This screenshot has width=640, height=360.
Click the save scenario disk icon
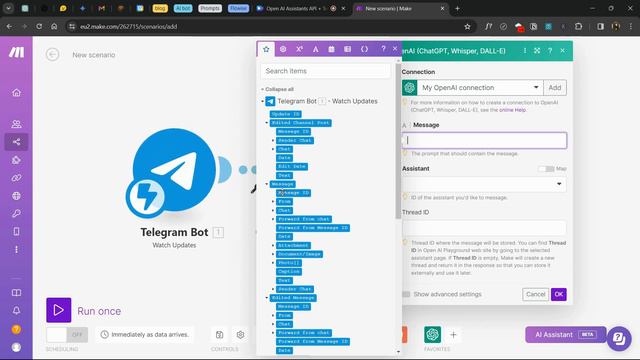click(220, 335)
